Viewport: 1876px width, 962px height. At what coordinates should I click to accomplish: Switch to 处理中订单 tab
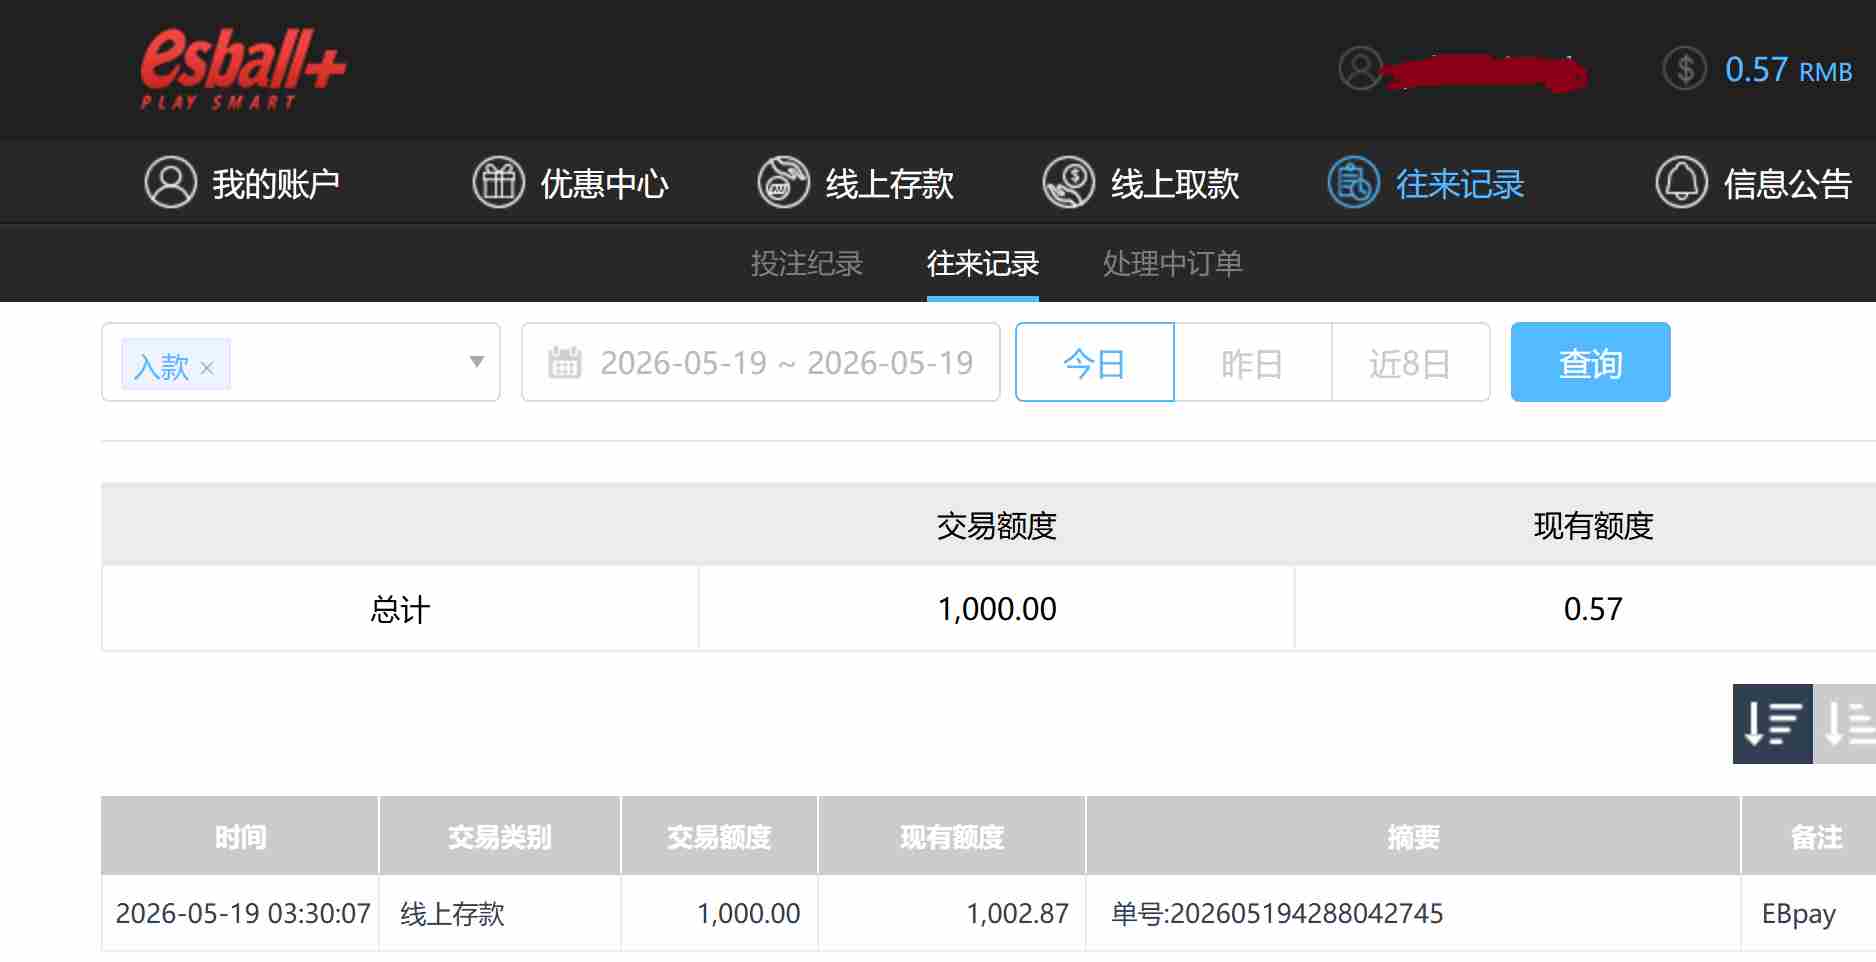tap(1172, 263)
